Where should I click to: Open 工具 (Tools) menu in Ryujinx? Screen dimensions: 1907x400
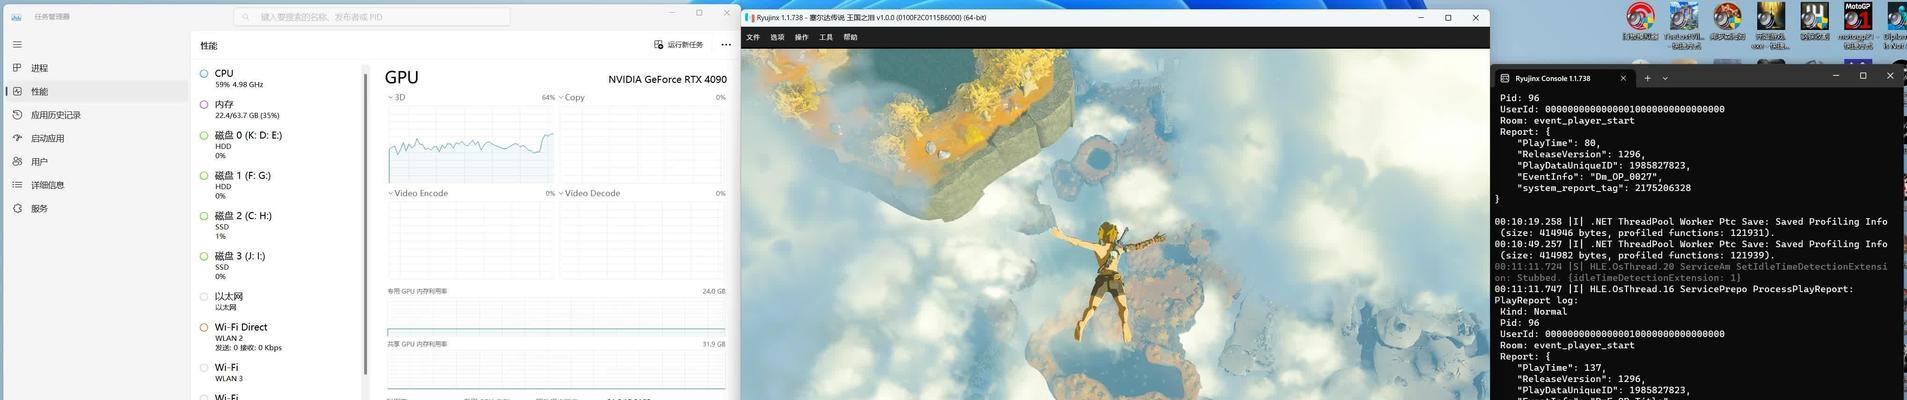click(x=826, y=37)
